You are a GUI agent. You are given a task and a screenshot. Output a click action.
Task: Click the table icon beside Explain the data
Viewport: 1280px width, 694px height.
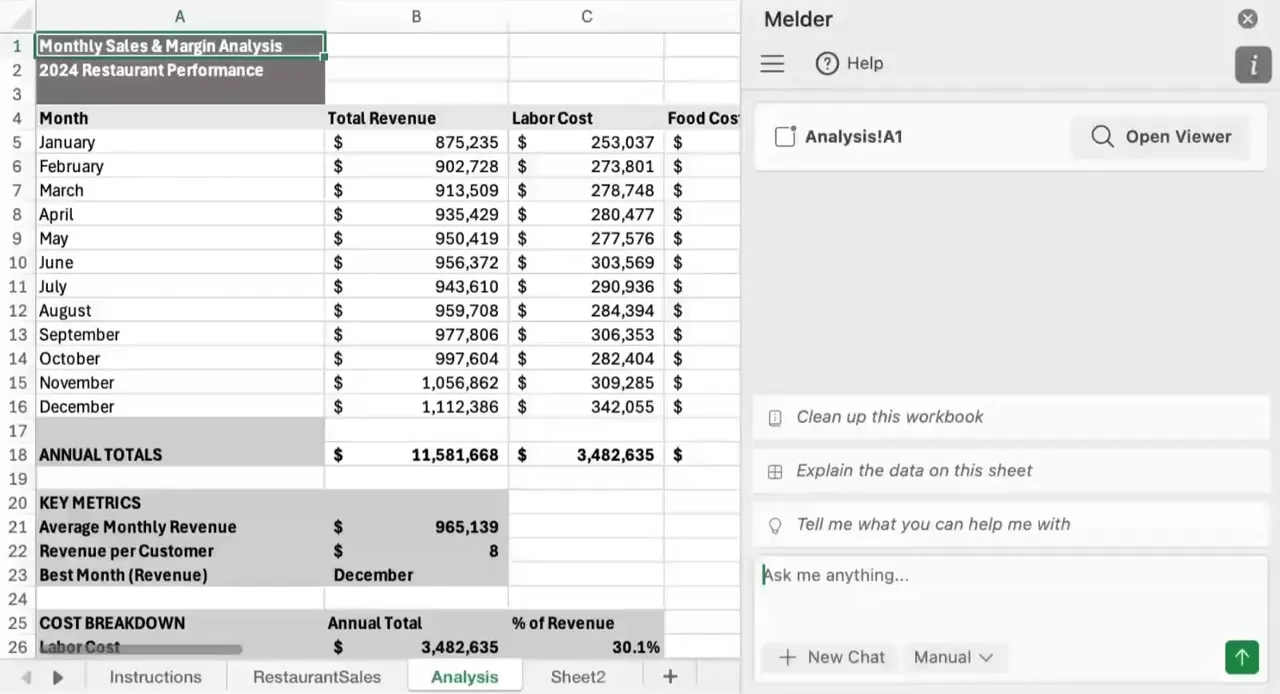pyautogui.click(x=774, y=471)
